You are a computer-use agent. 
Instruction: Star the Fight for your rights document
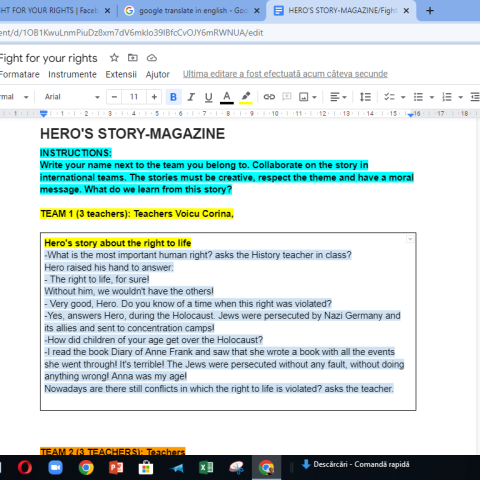tap(114, 58)
